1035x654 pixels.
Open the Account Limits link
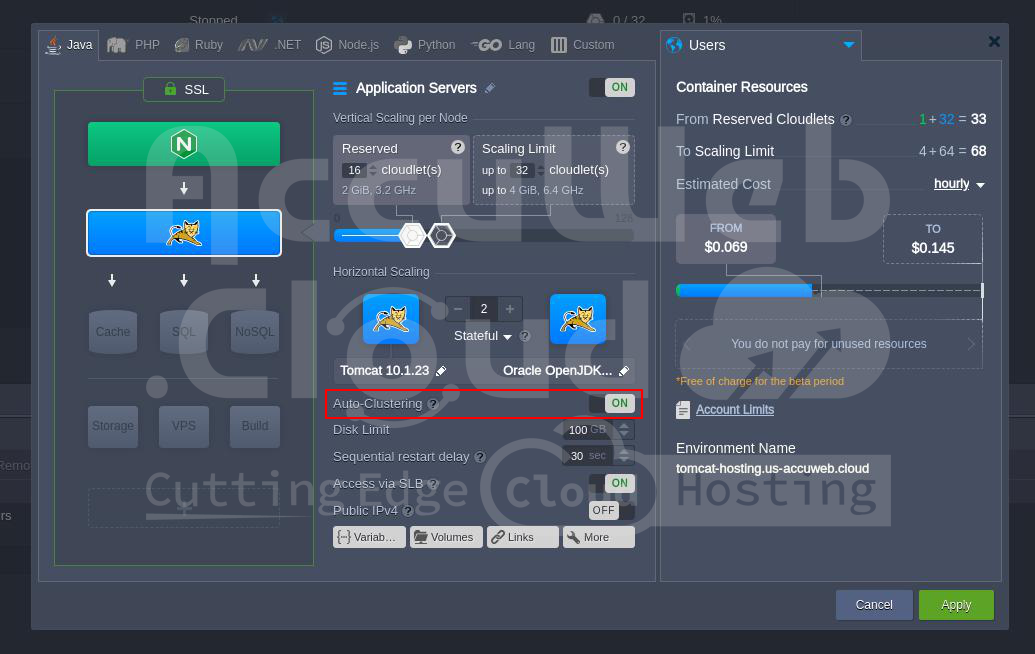pos(734,410)
